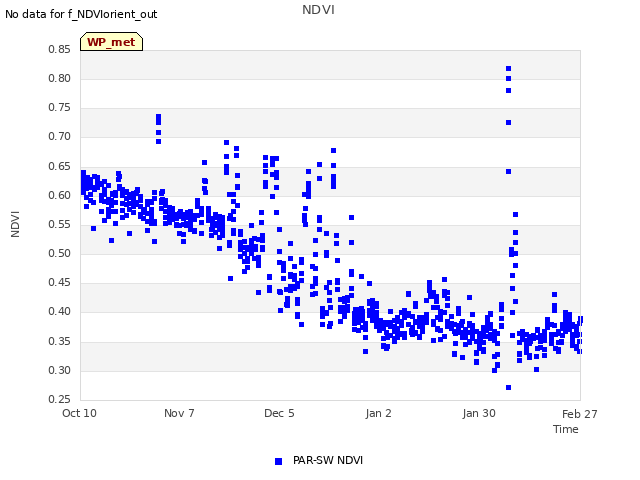The height and width of the screenshot is (480, 640).
Task: Click the 0.75 y-axis tick label
Action: pyautogui.click(x=59, y=107)
